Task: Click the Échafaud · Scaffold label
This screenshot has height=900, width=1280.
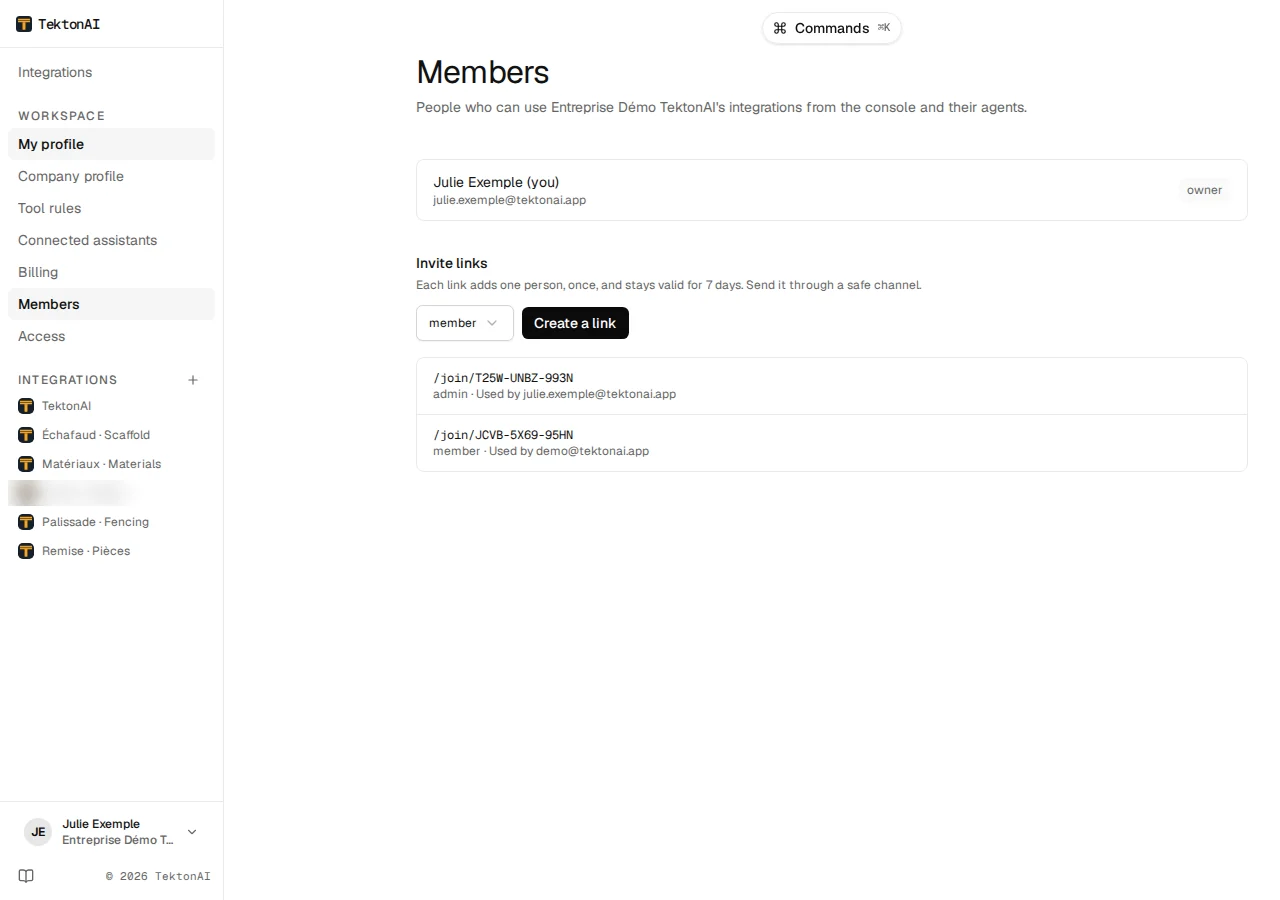Action: [96, 435]
